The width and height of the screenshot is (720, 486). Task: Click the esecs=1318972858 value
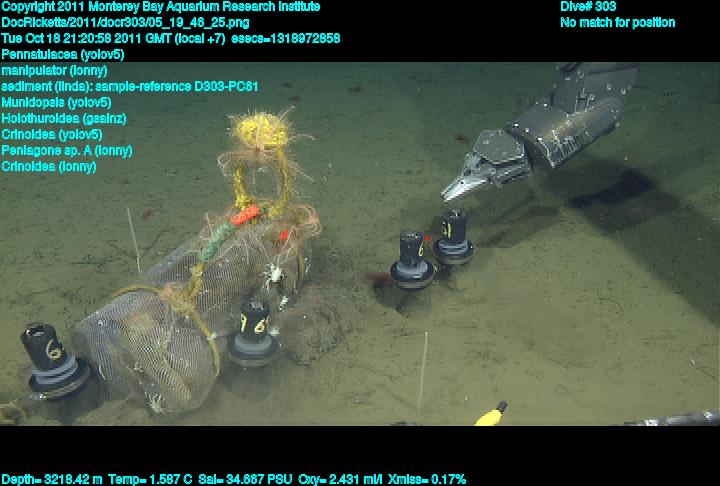286,39
